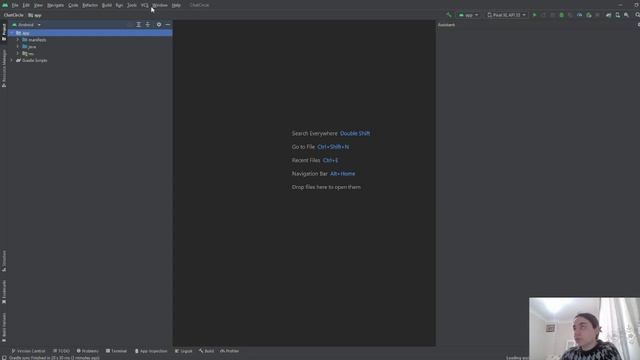Open the Navigate menu
Screen dimensions: 640x360
[x=55, y=5]
